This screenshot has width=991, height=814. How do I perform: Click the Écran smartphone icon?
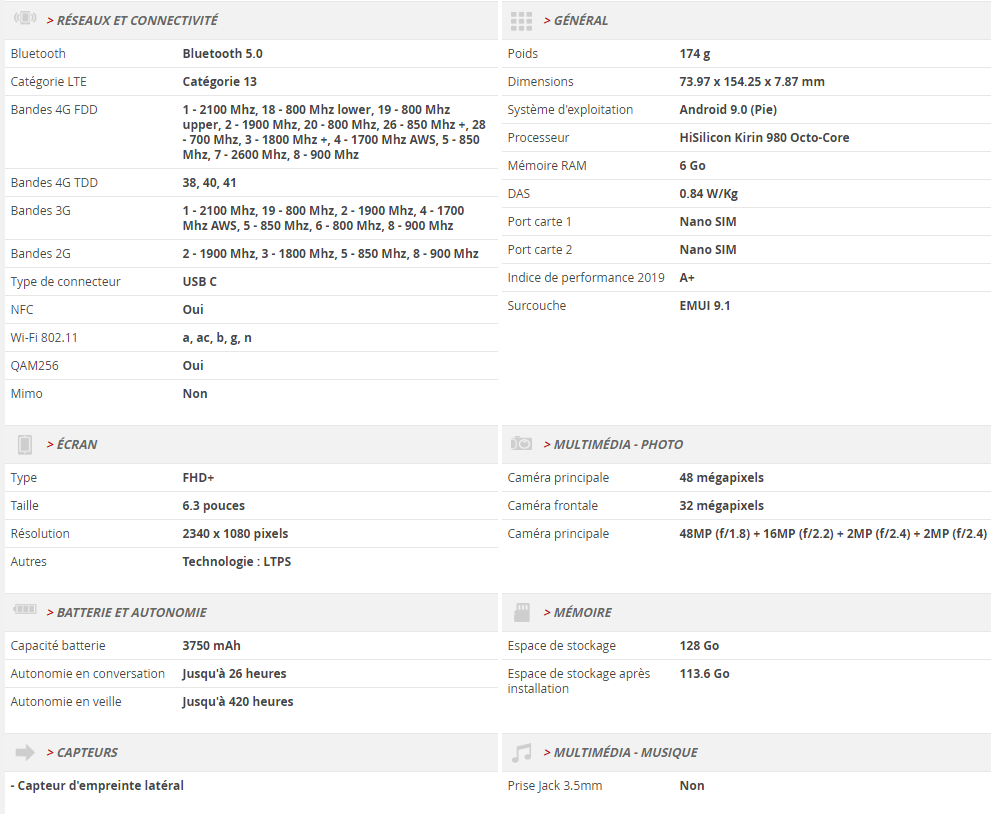tap(25, 444)
